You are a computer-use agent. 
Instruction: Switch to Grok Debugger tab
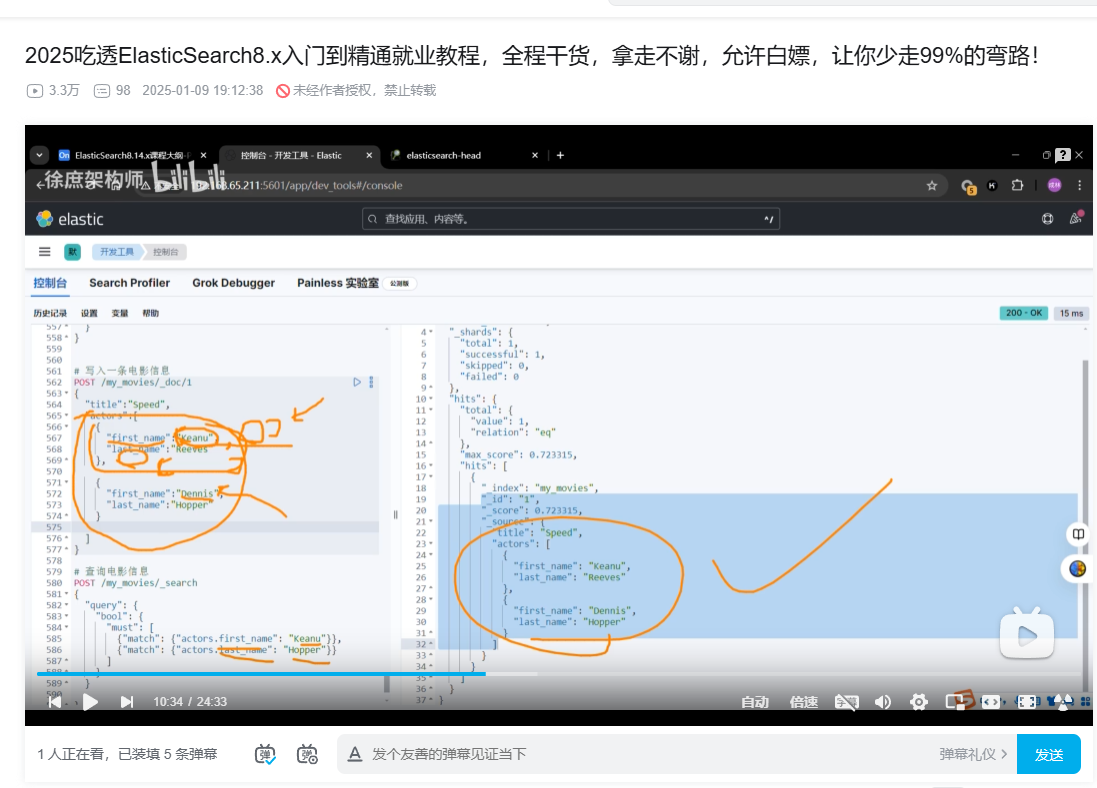pyautogui.click(x=234, y=283)
